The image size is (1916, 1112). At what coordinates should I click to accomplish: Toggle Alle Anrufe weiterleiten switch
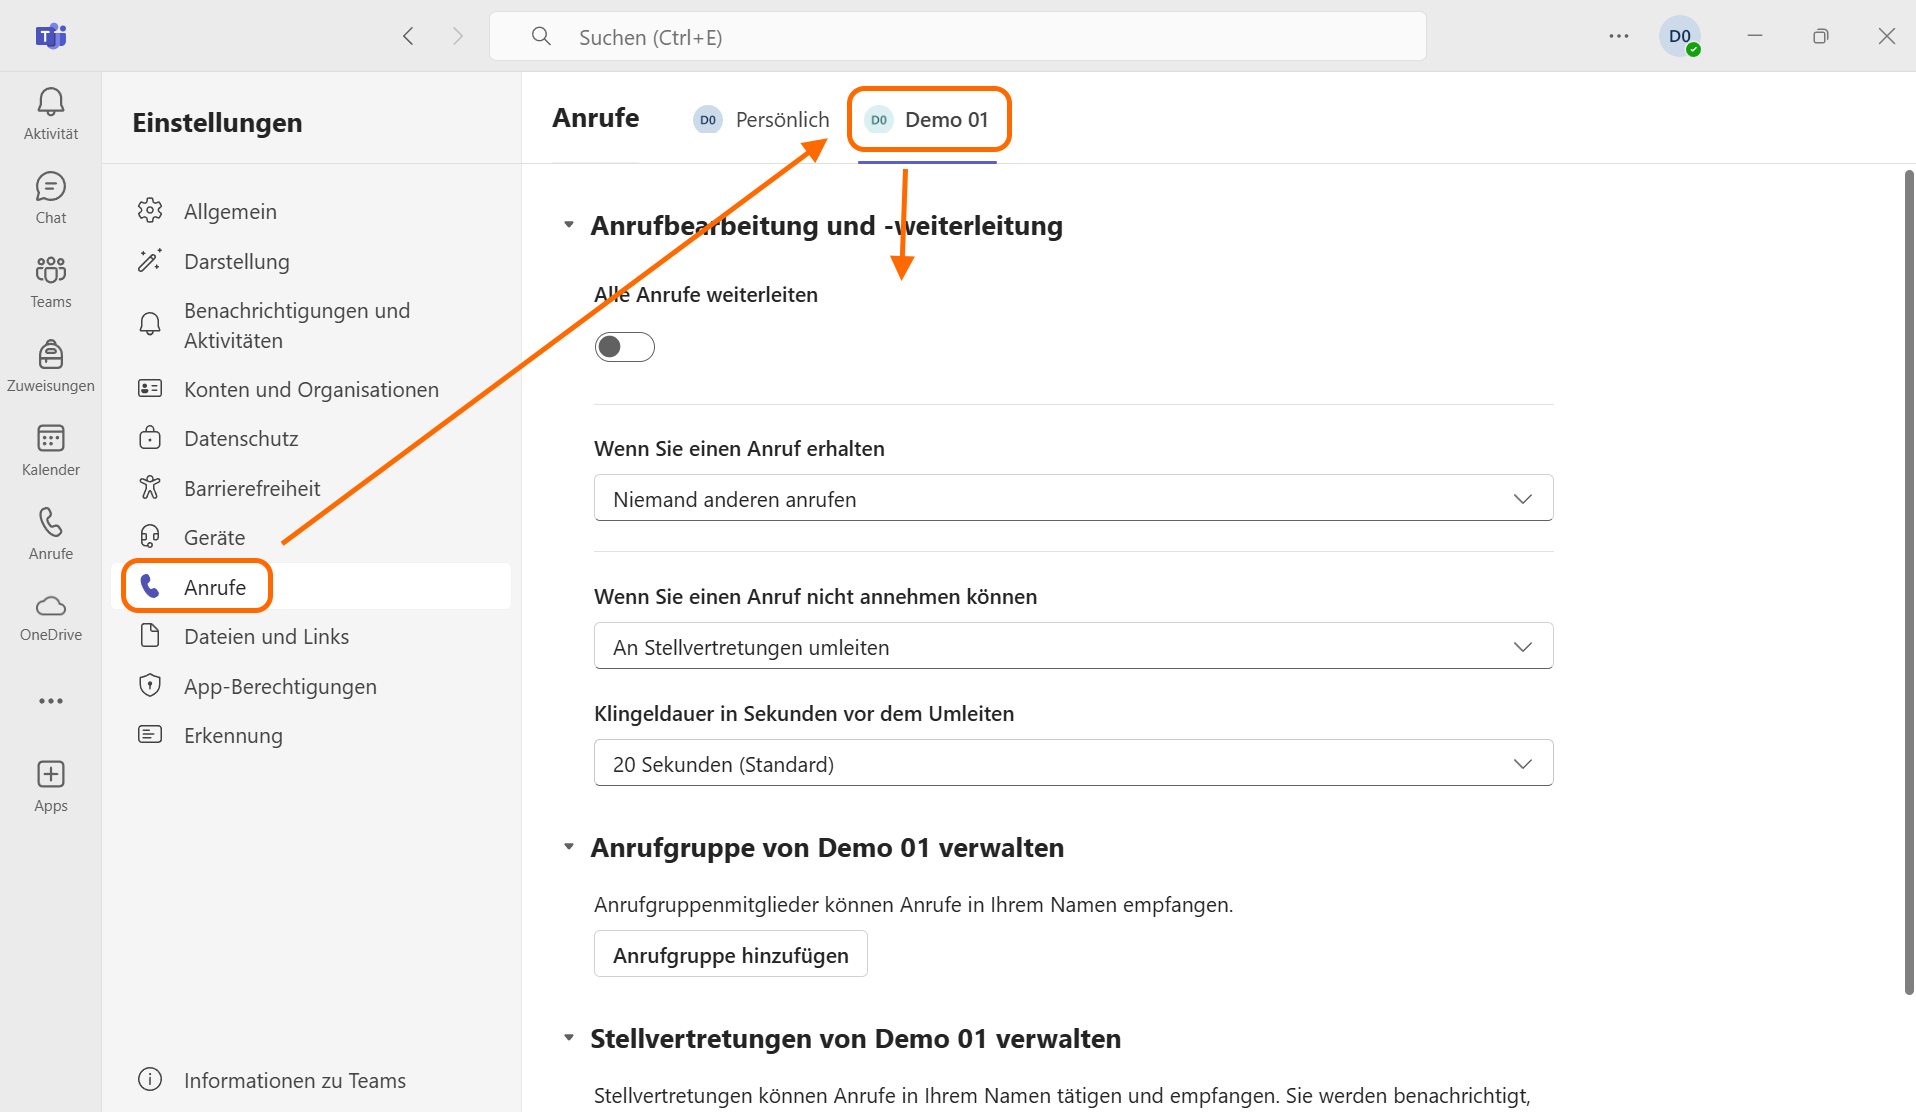(624, 347)
